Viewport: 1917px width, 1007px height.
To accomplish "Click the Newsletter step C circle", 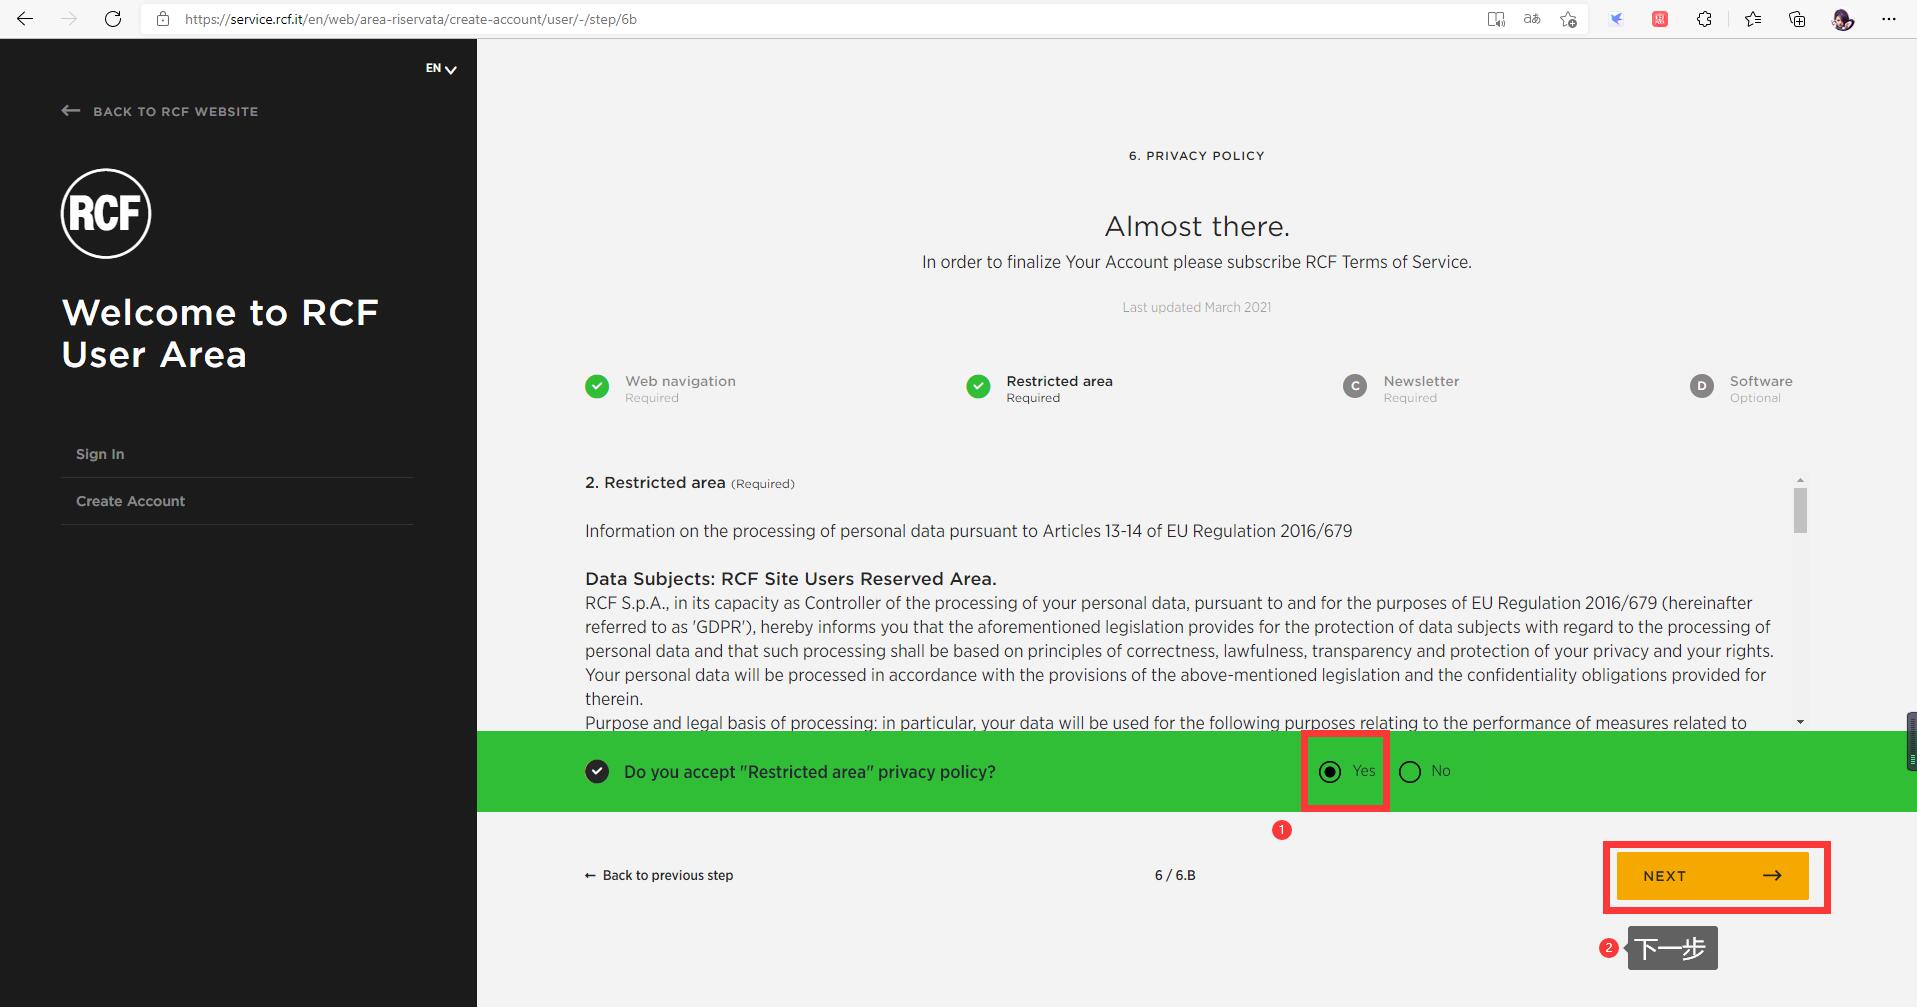I will tap(1355, 386).
